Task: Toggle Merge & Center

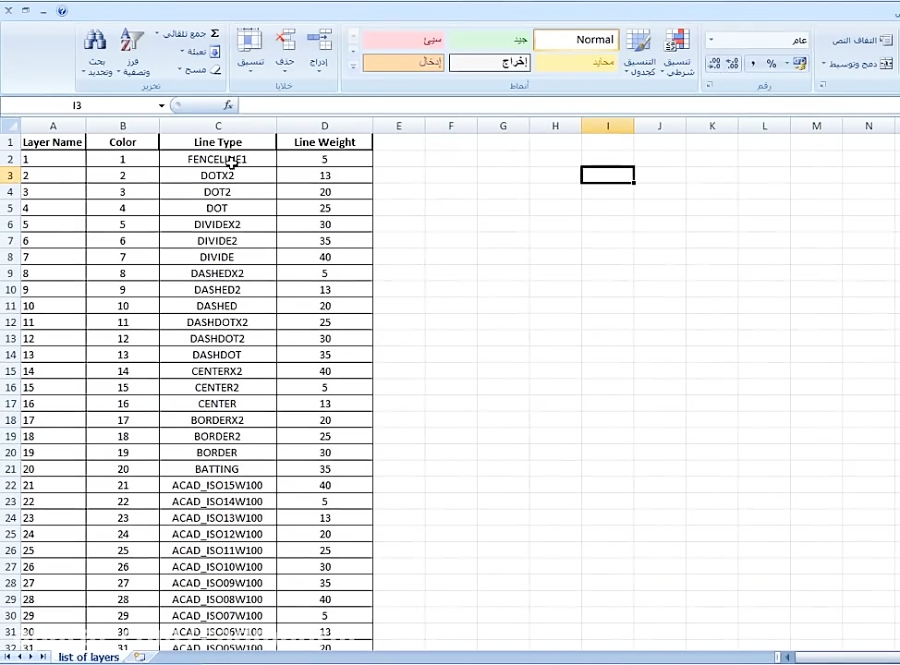Action: (858, 62)
